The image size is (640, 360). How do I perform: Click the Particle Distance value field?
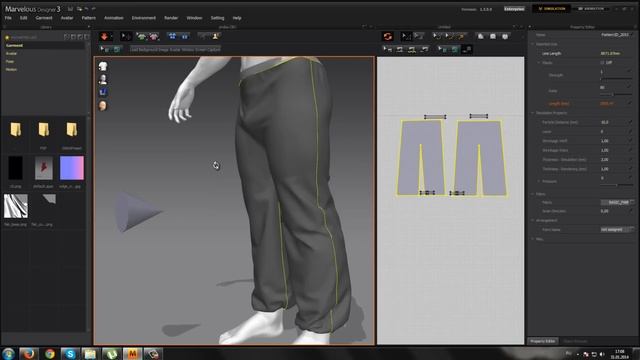pos(616,122)
